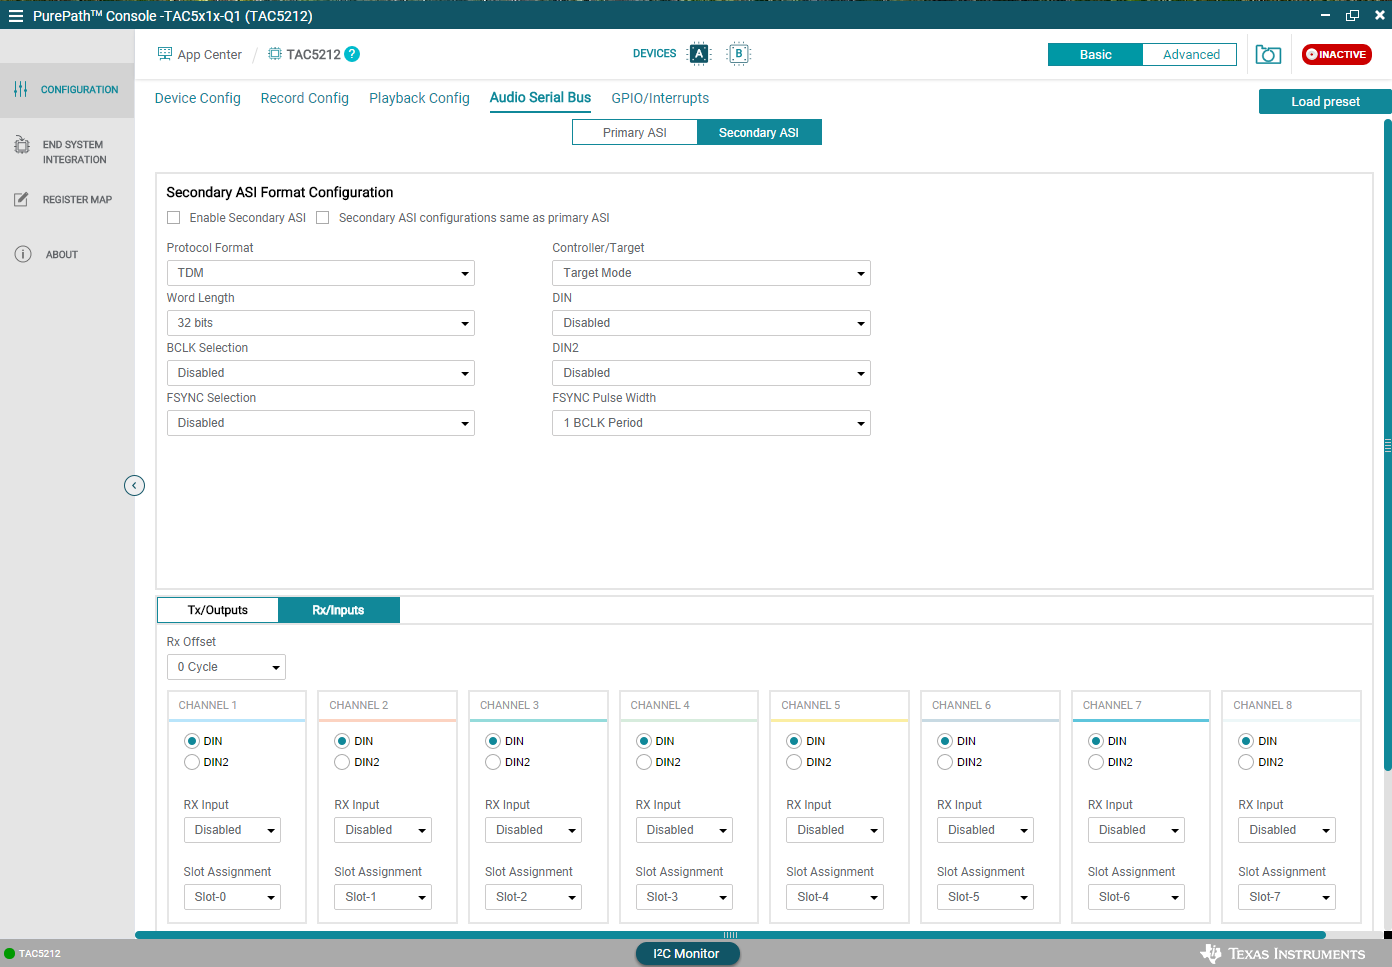This screenshot has width=1392, height=967.
Task: Enable the Secondary ASI checkbox
Action: click(x=173, y=217)
